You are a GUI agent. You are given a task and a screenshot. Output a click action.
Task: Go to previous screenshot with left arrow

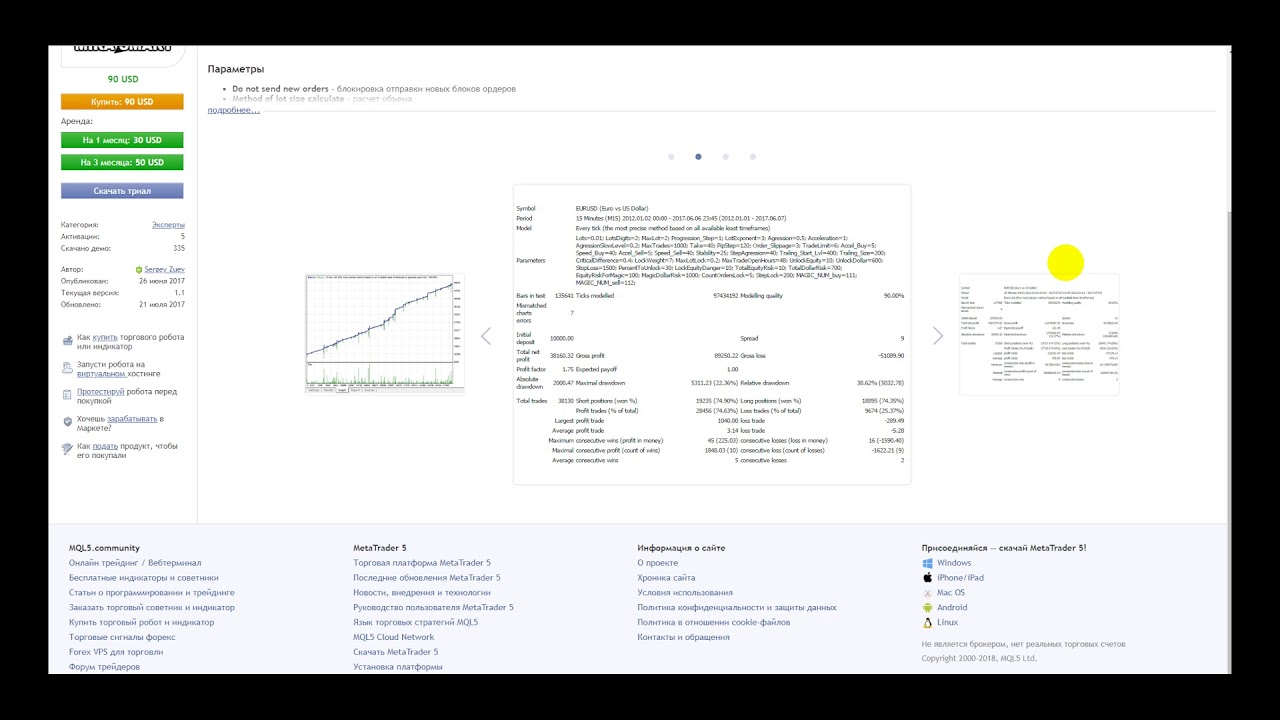click(x=486, y=336)
